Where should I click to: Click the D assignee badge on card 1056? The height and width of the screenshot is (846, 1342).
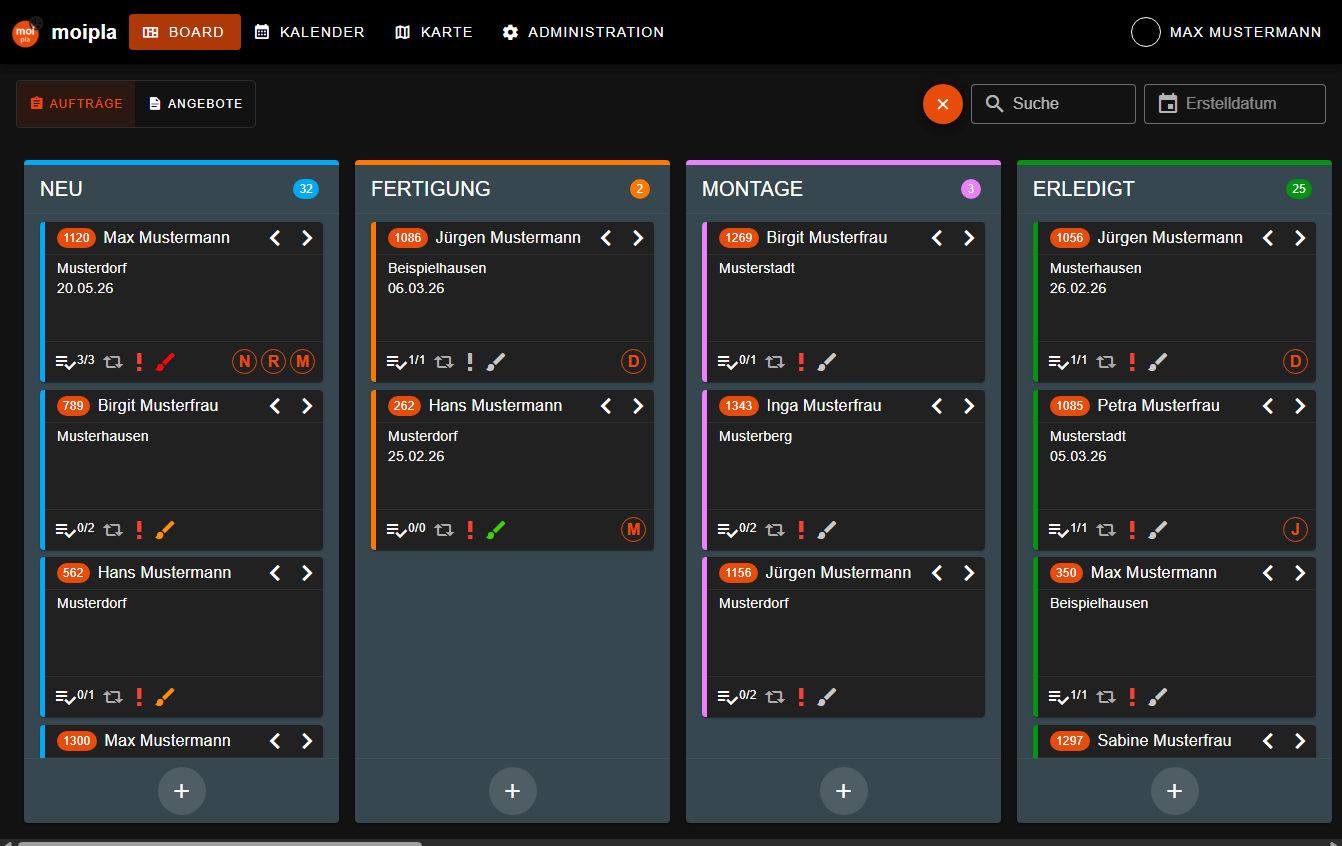click(x=1295, y=362)
